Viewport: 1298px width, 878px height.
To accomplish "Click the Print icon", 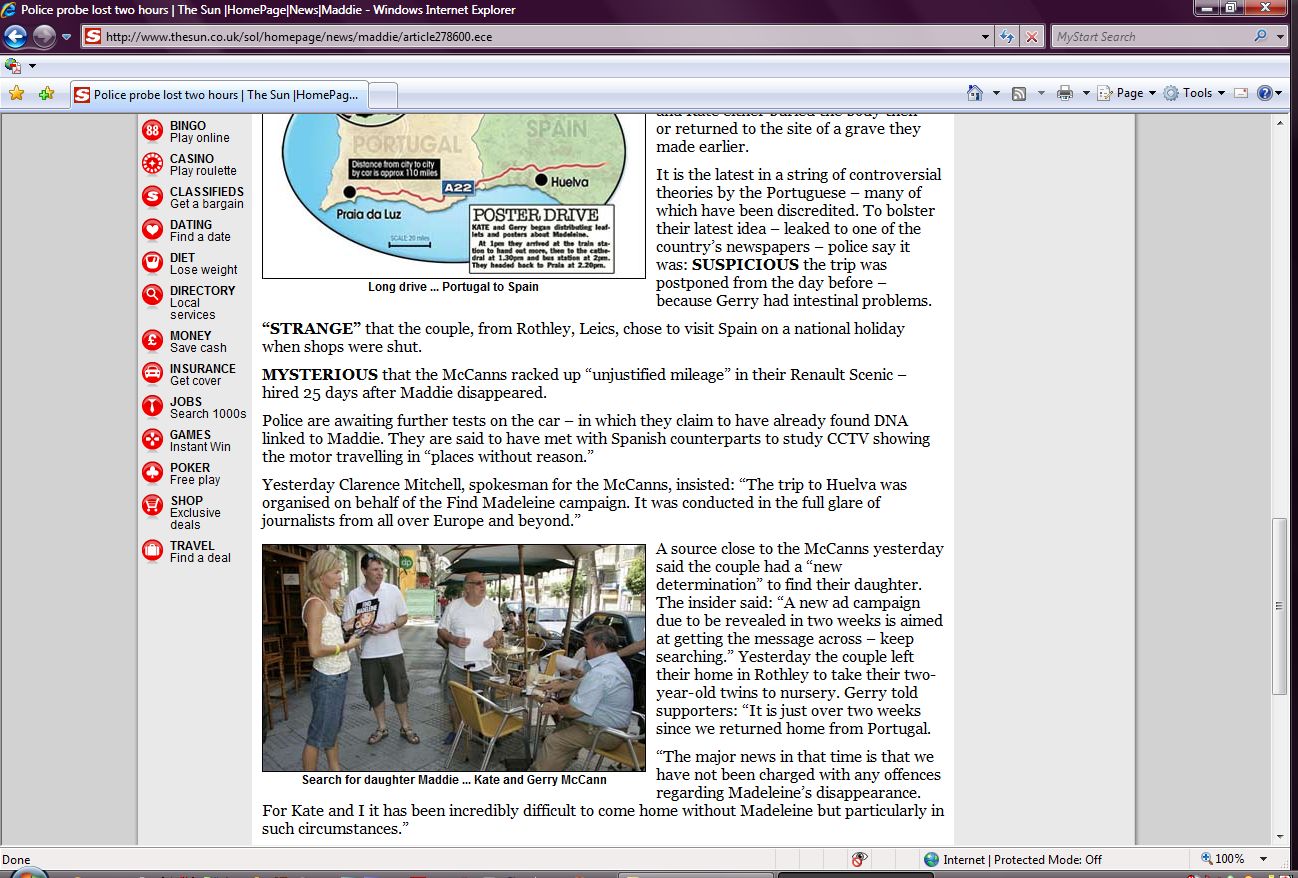I will (x=1065, y=93).
